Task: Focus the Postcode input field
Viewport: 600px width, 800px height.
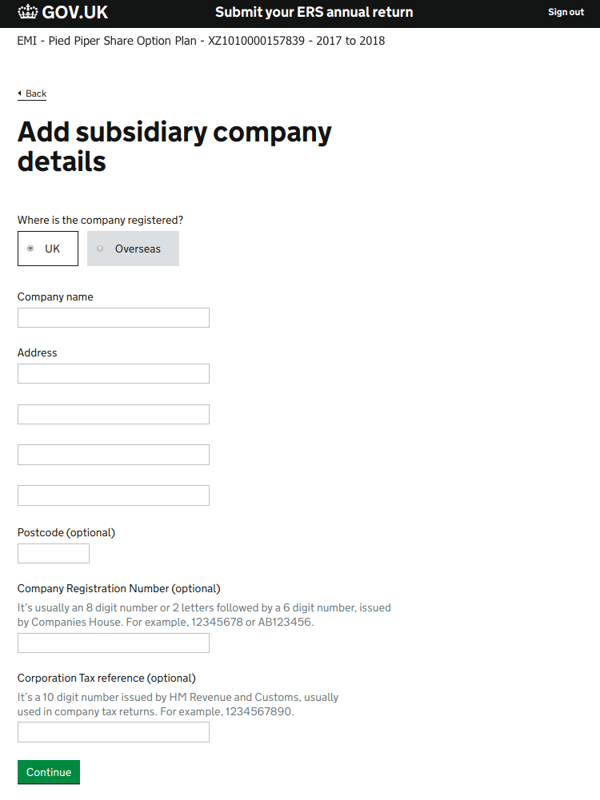Action: (x=54, y=554)
